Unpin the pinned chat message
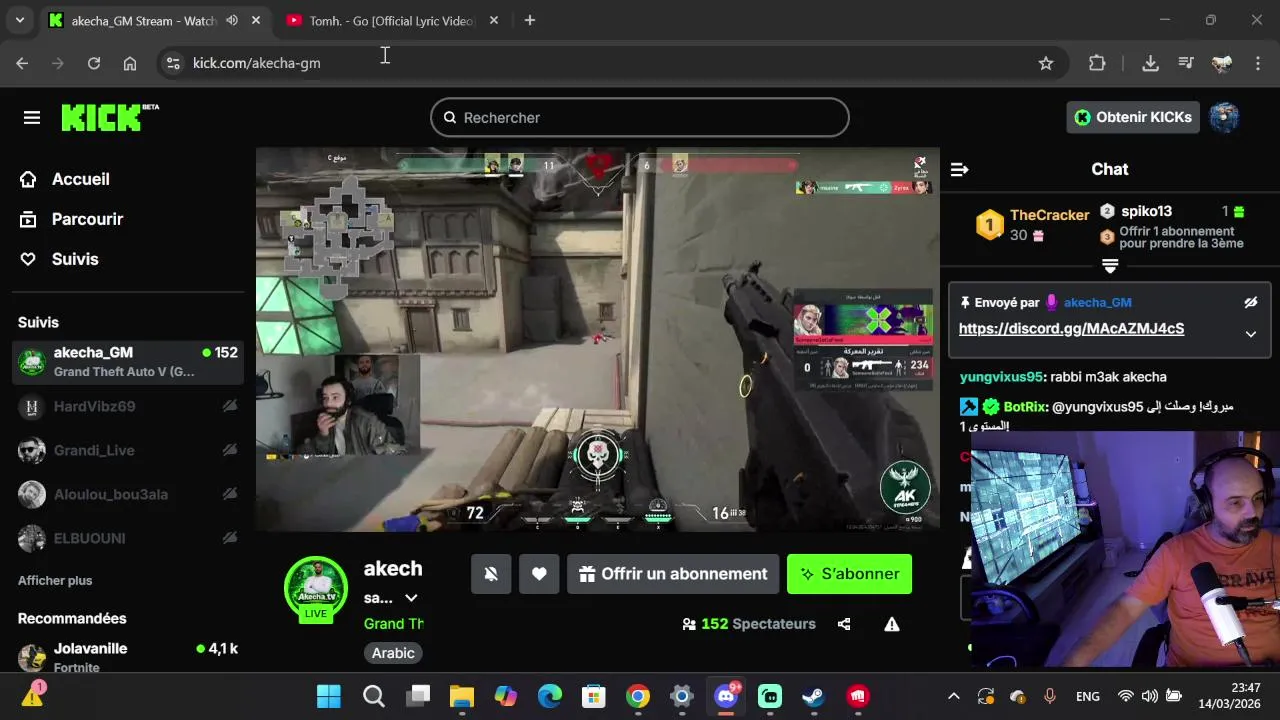This screenshot has height=720, width=1280. tap(1250, 302)
